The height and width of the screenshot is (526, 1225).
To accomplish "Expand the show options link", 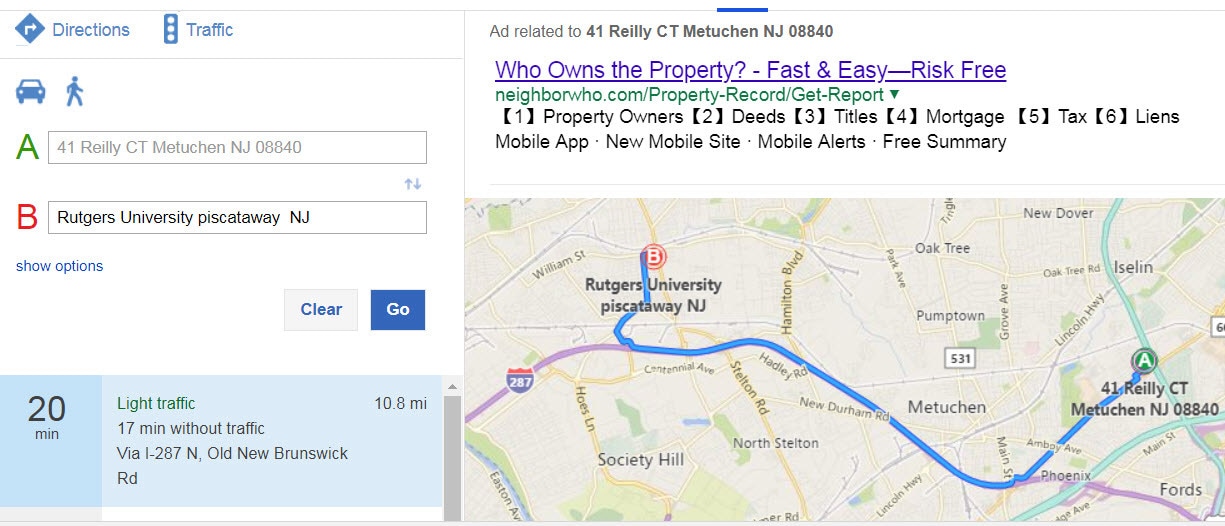I will (59, 266).
